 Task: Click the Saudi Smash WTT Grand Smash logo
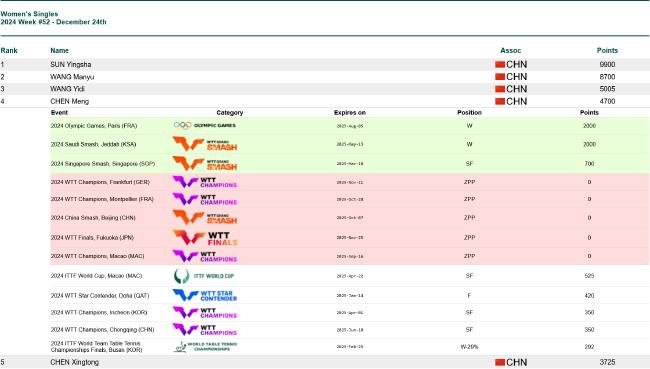pos(204,144)
